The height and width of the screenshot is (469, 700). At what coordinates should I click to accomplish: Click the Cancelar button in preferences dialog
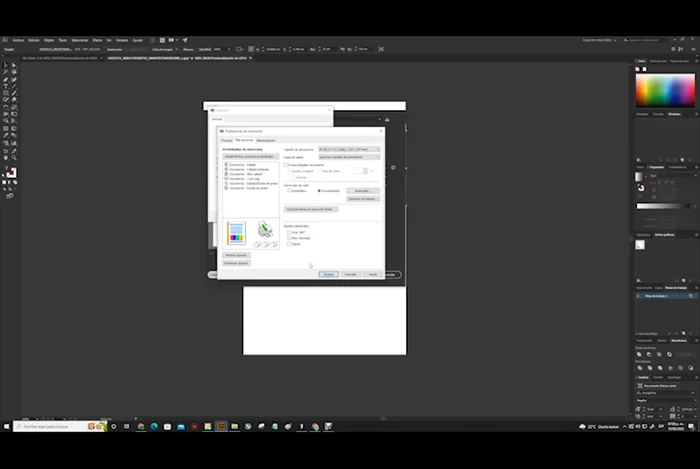coord(351,273)
